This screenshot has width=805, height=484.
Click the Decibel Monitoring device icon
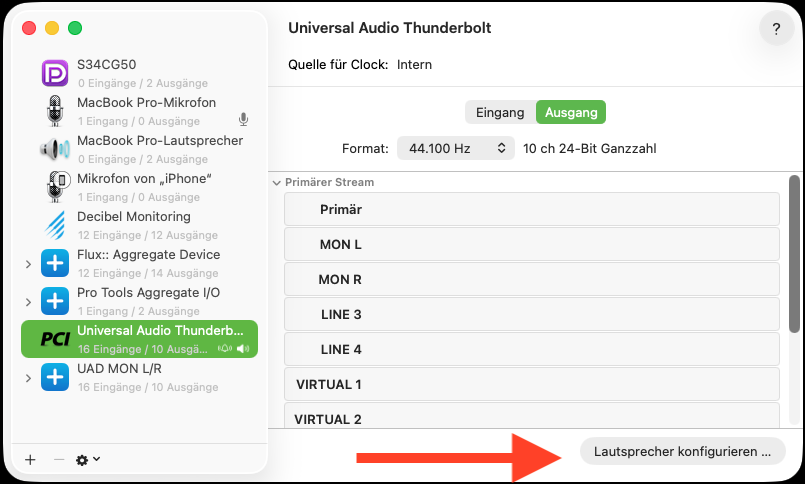(x=54, y=225)
